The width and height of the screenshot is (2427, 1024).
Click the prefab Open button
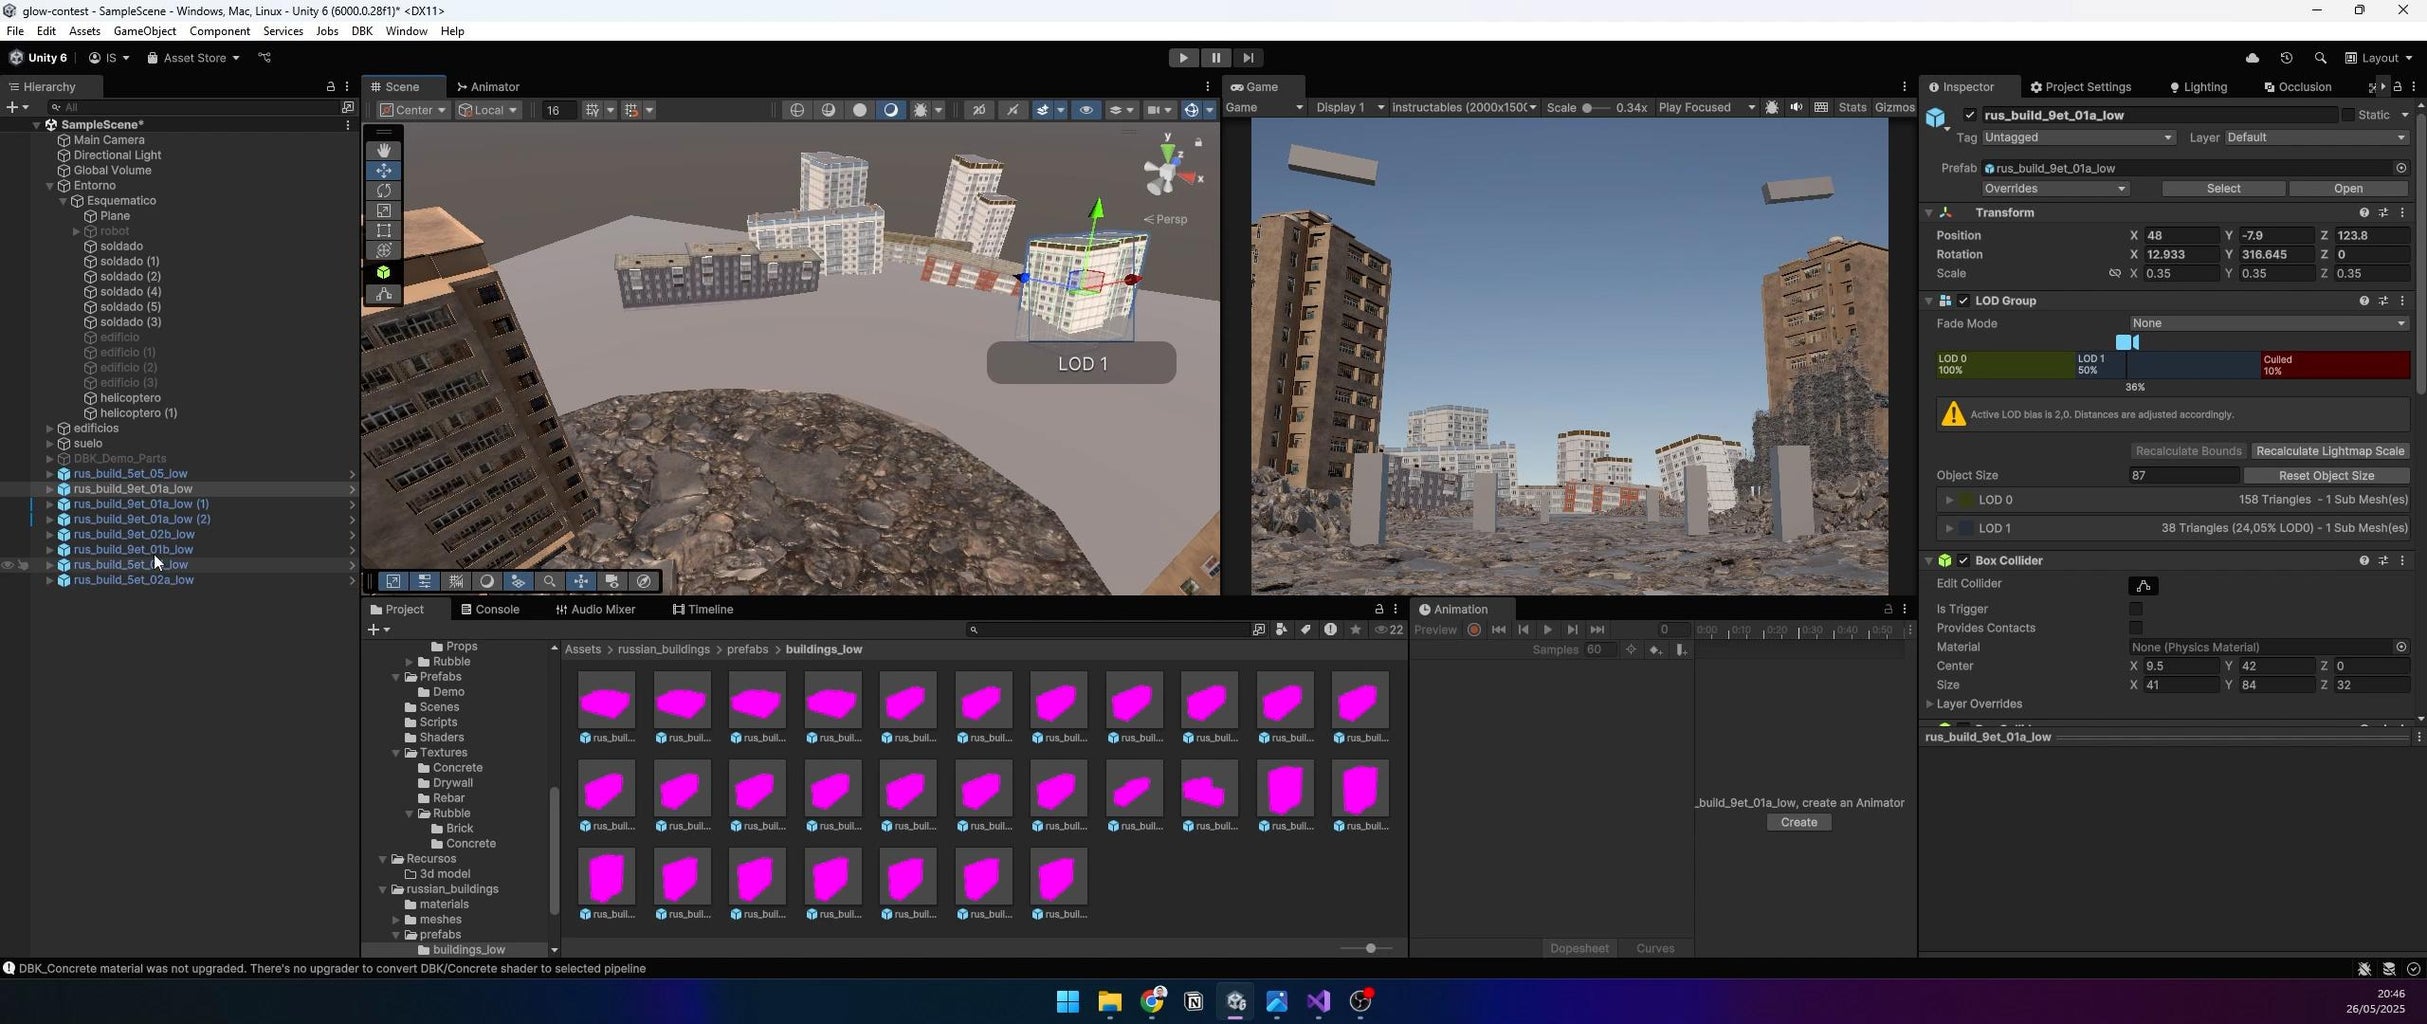point(2348,189)
